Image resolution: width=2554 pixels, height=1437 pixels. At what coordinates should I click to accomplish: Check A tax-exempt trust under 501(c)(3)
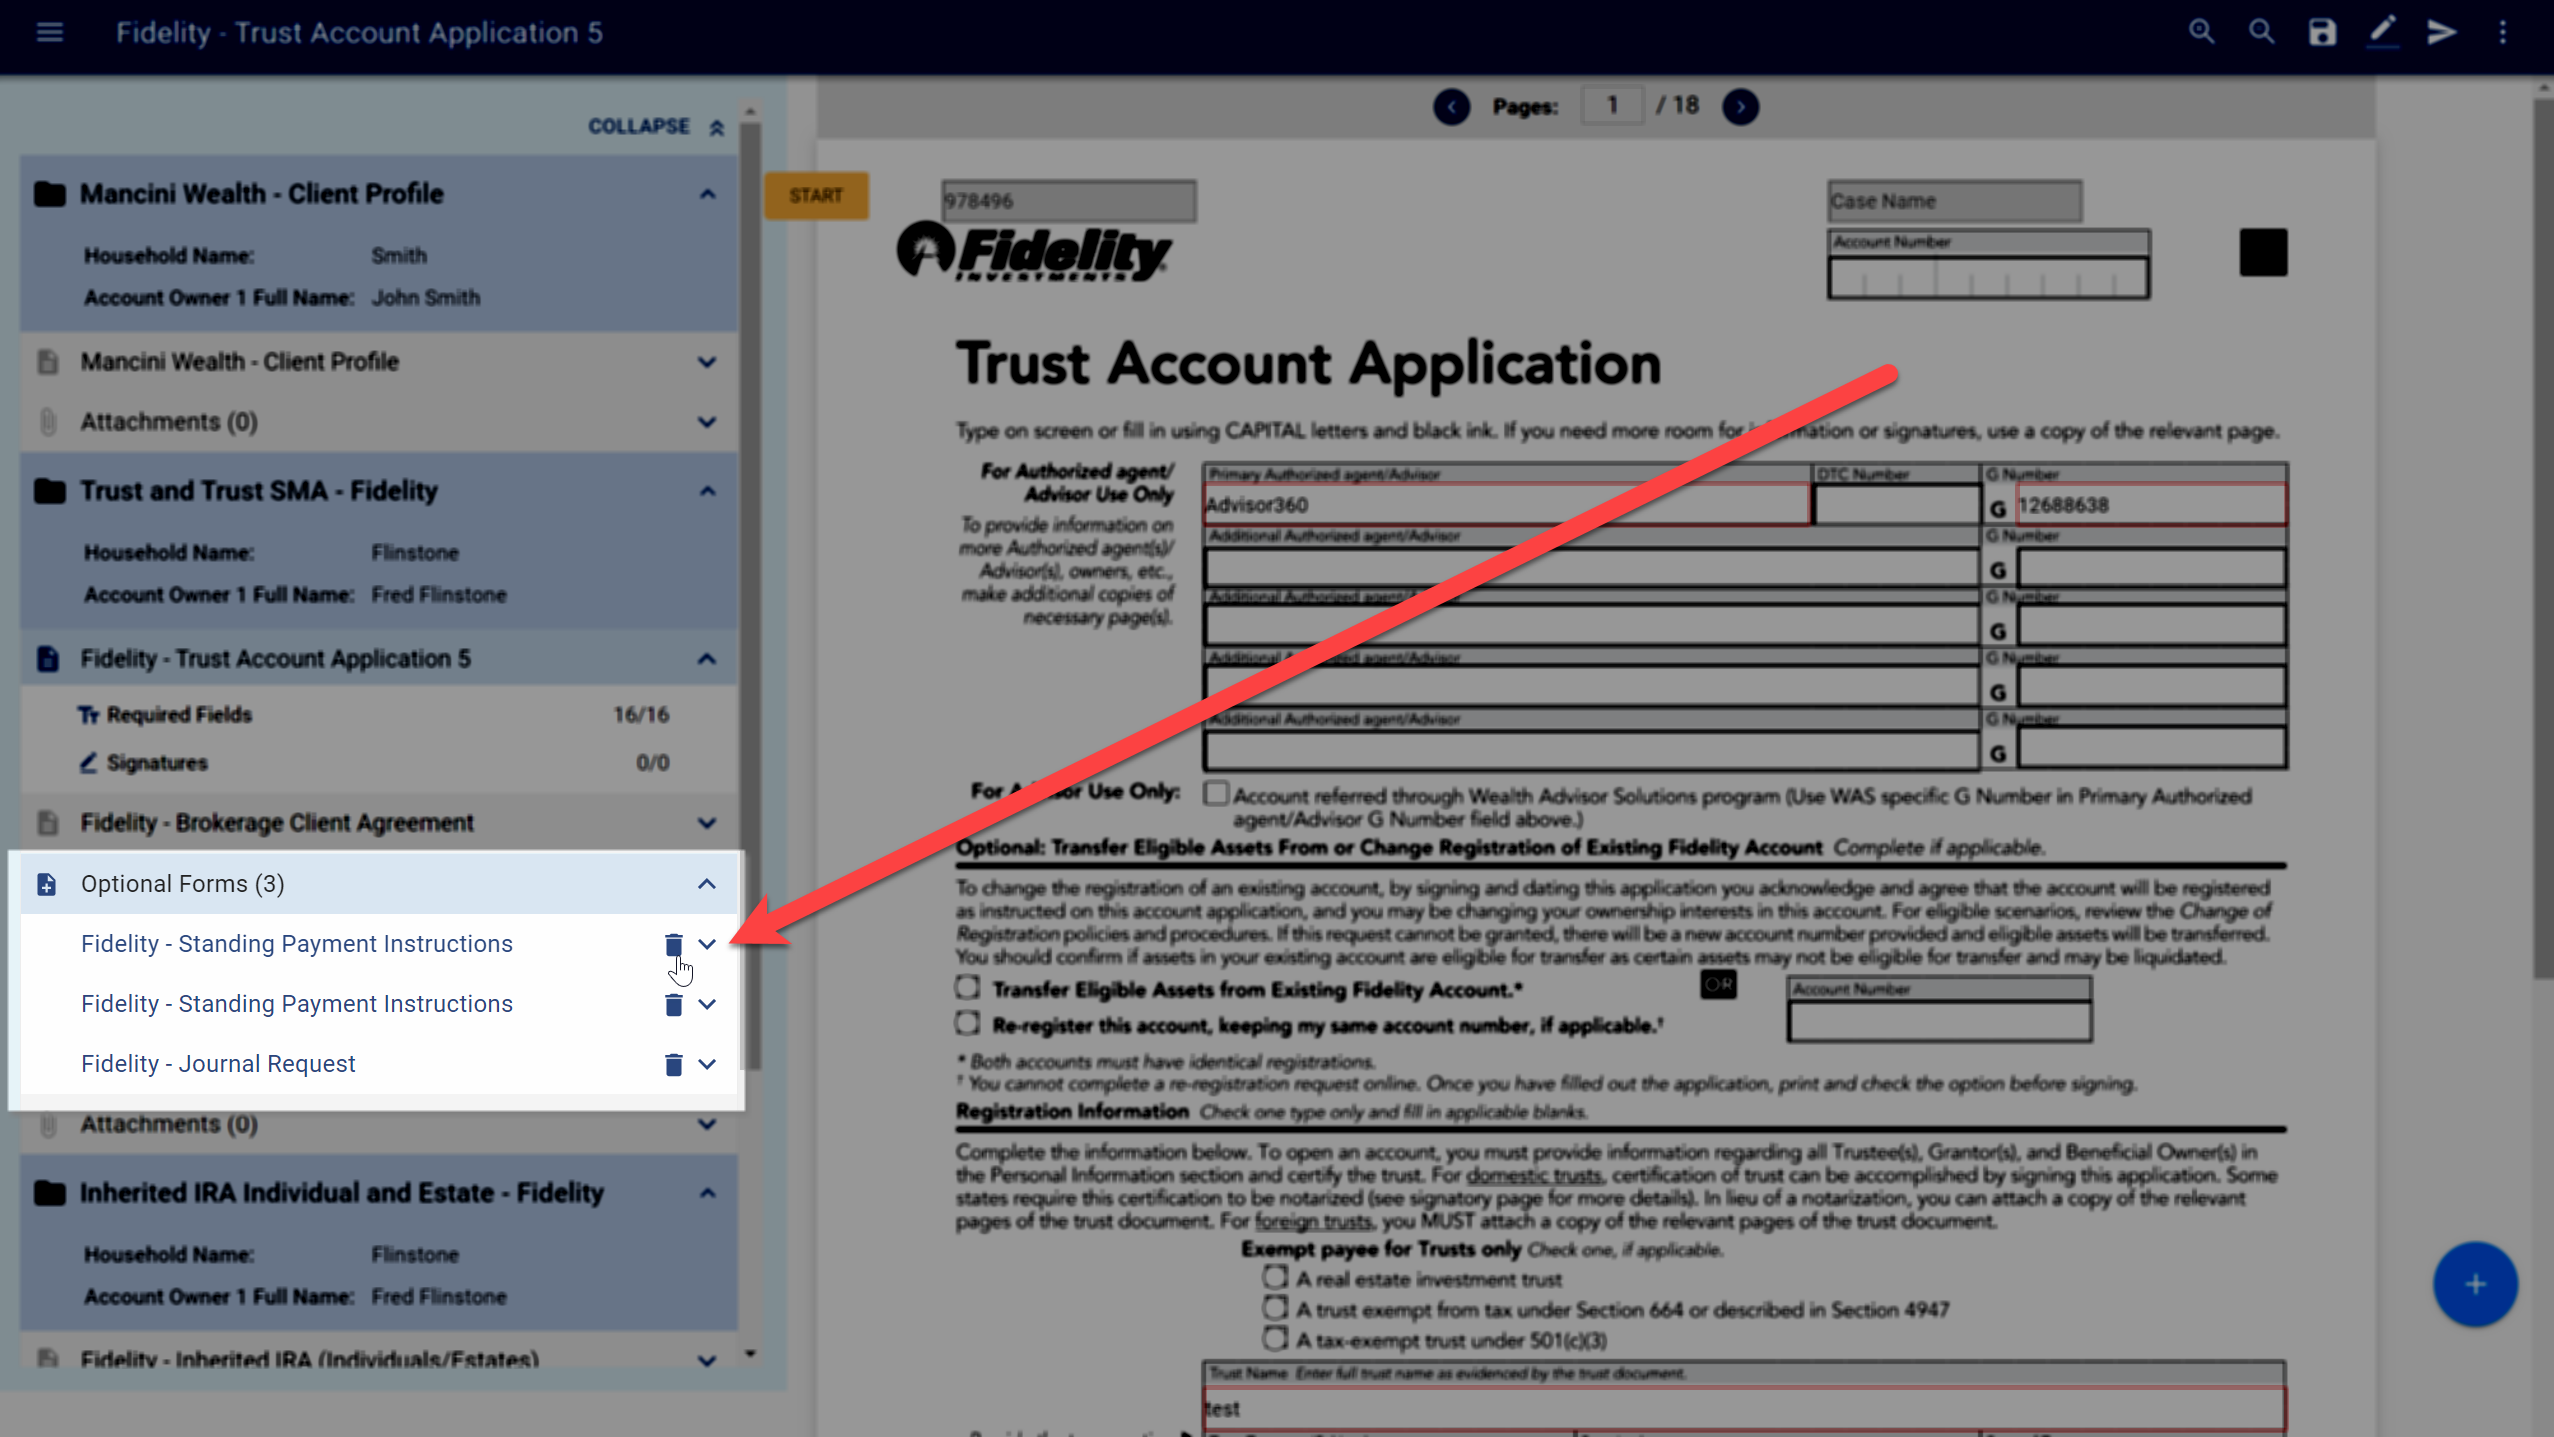coord(1275,1338)
